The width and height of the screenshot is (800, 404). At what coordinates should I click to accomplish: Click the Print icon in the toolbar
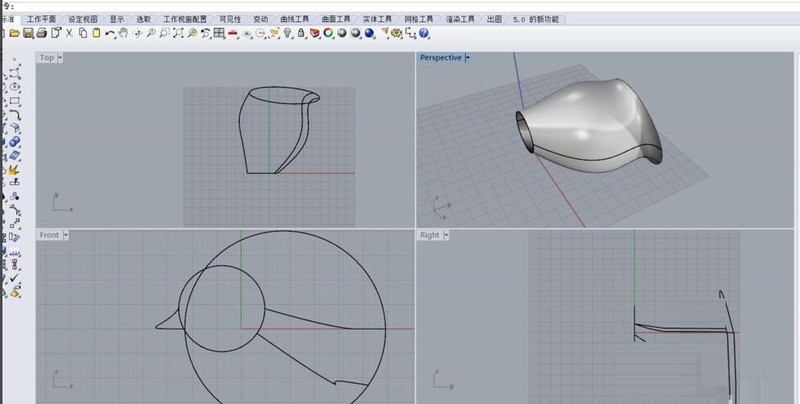42,33
